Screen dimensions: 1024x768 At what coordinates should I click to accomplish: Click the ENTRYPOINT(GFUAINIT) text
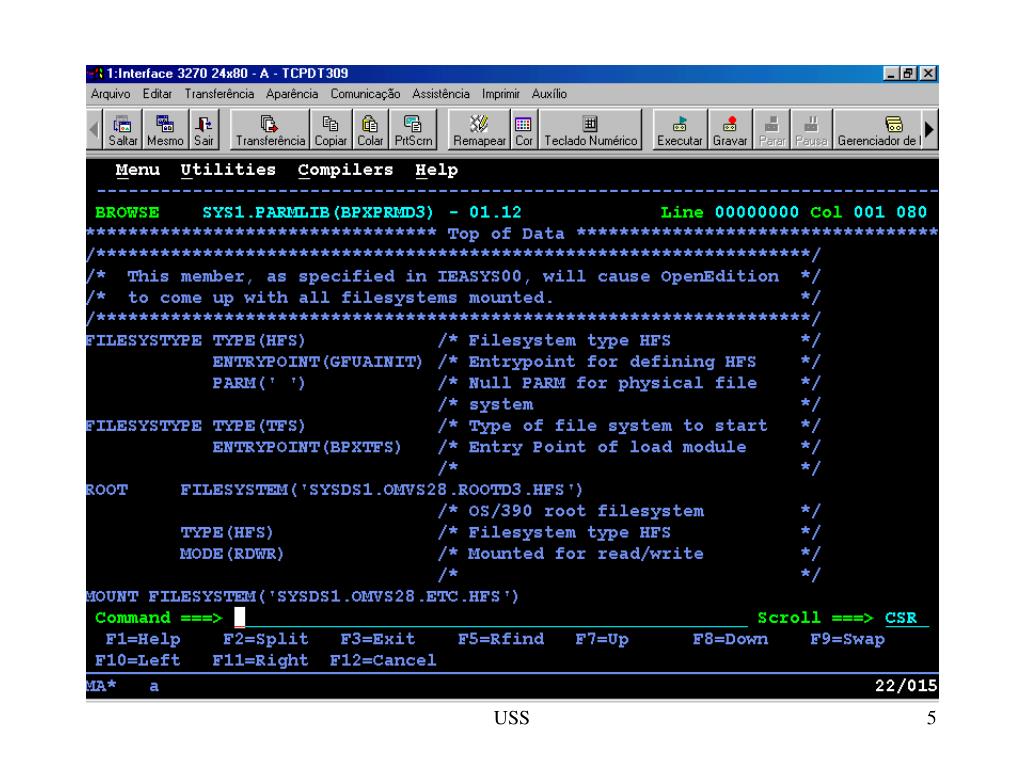(317, 361)
